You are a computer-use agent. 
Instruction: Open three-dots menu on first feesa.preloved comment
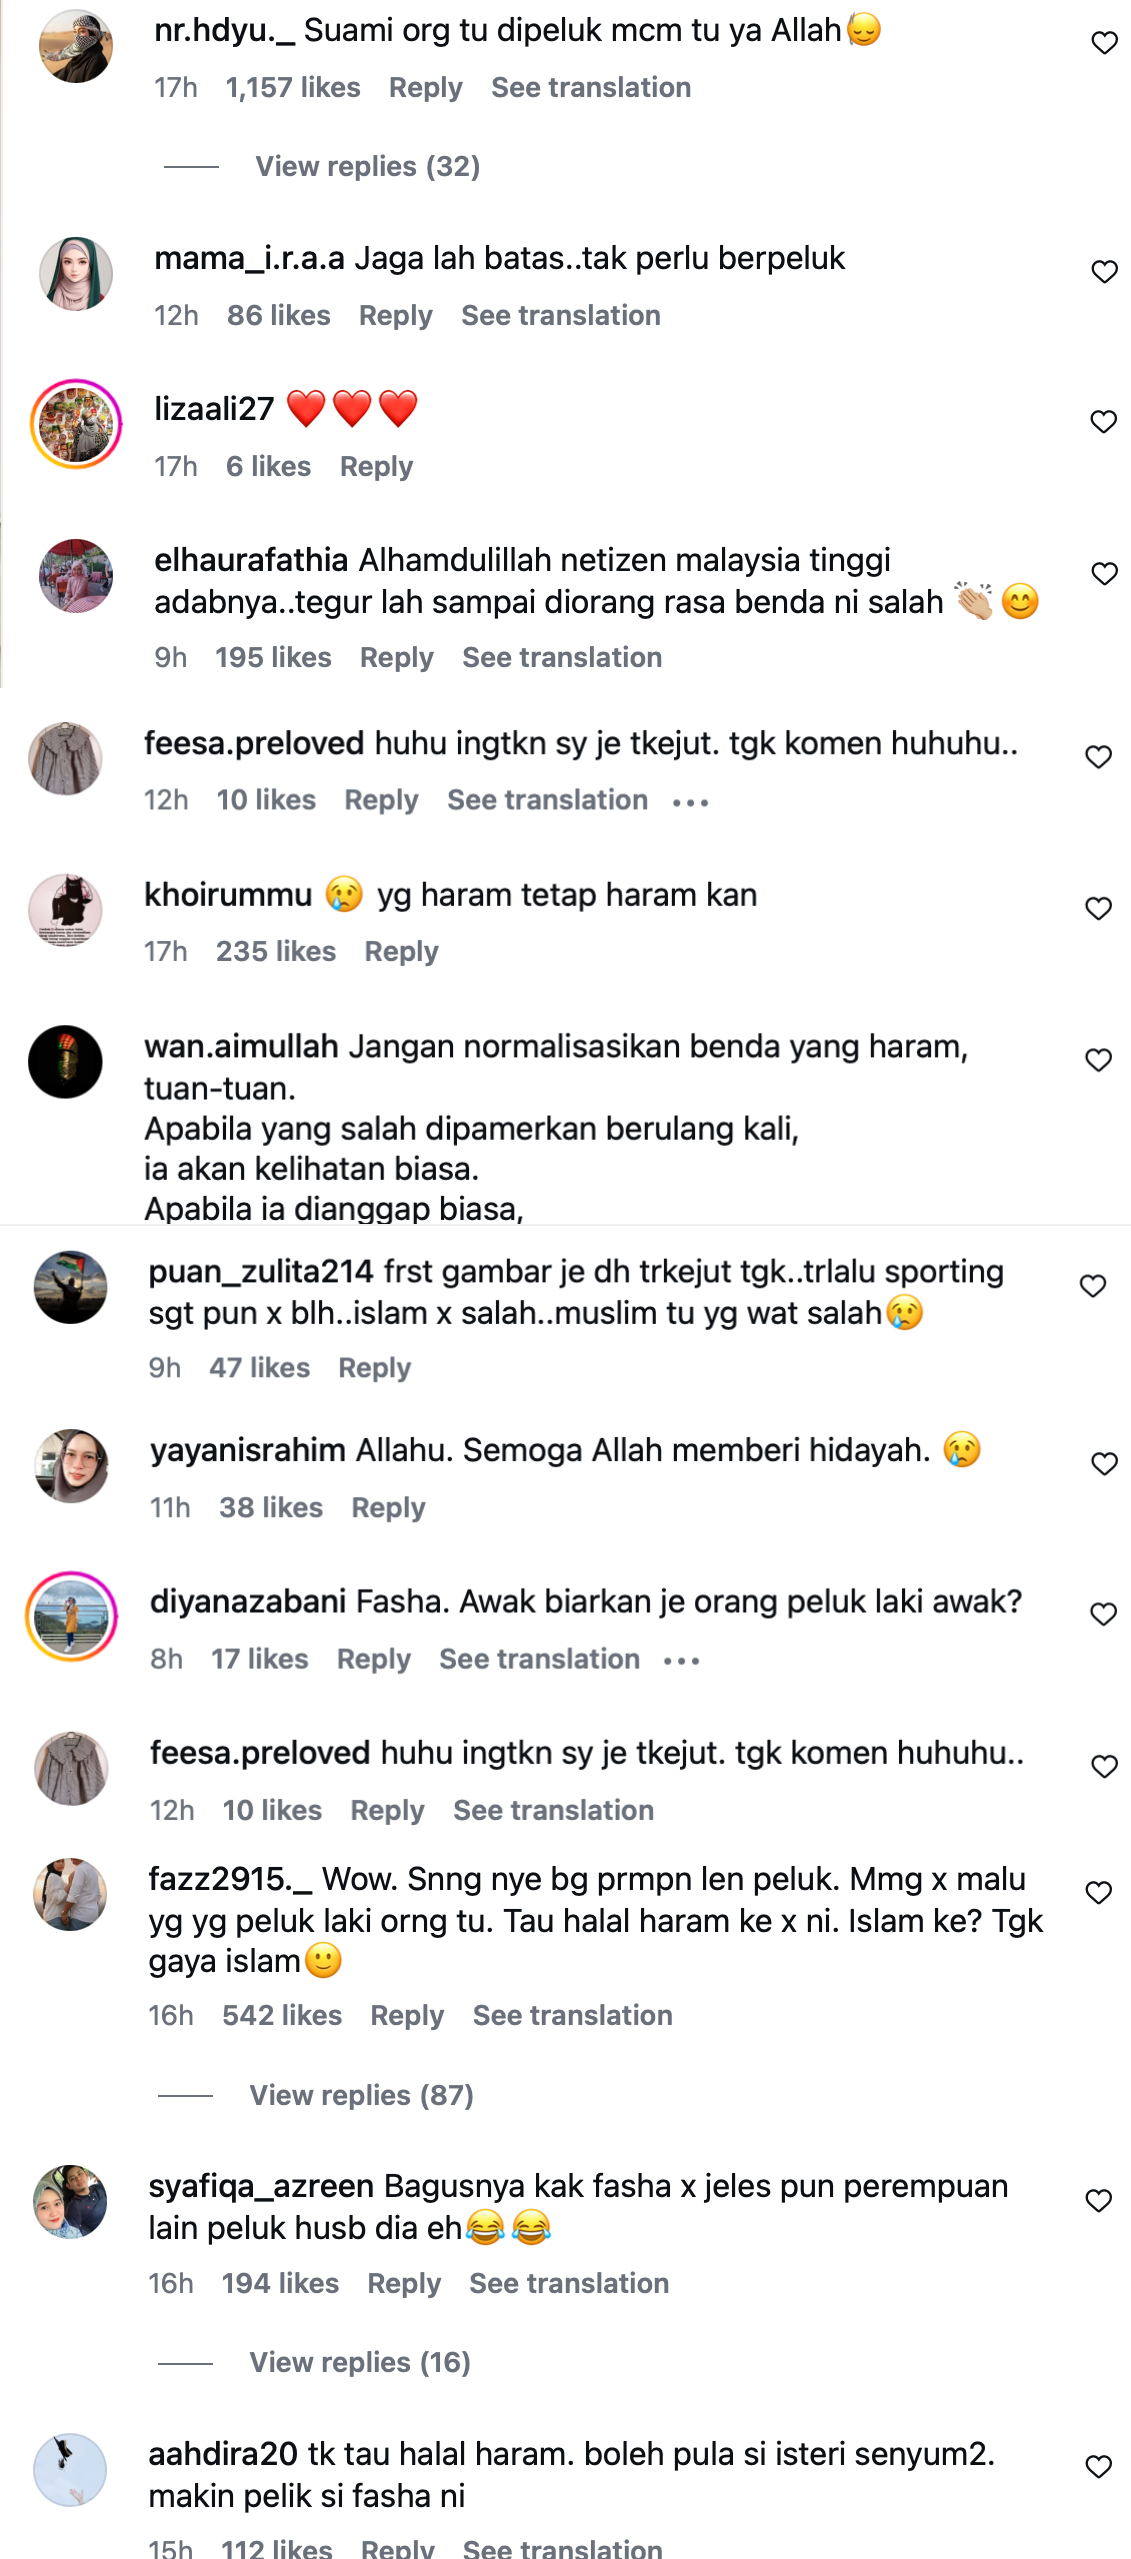[690, 802]
